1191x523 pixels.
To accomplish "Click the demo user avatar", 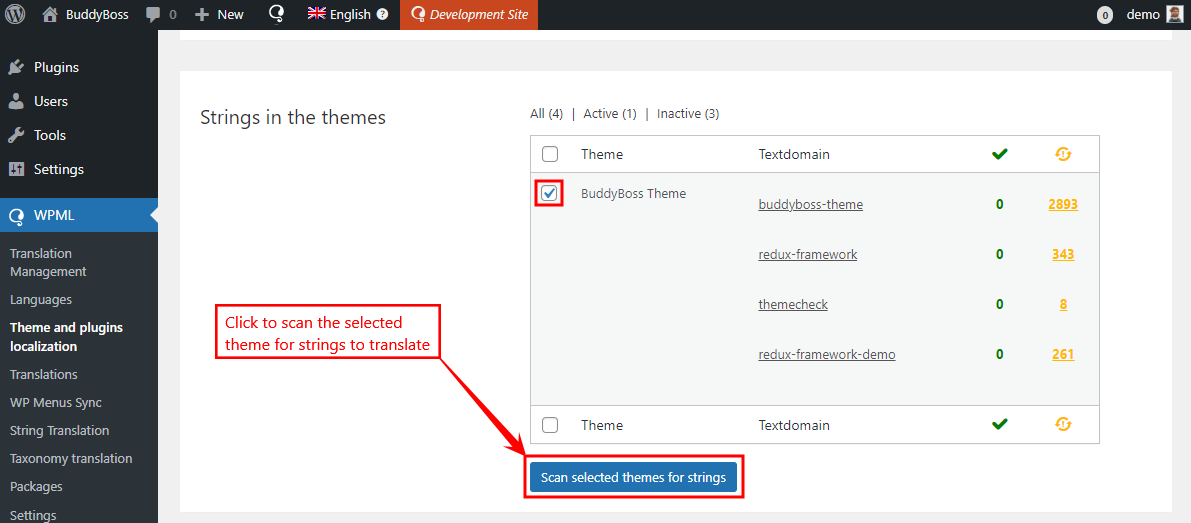I will [x=1174, y=14].
